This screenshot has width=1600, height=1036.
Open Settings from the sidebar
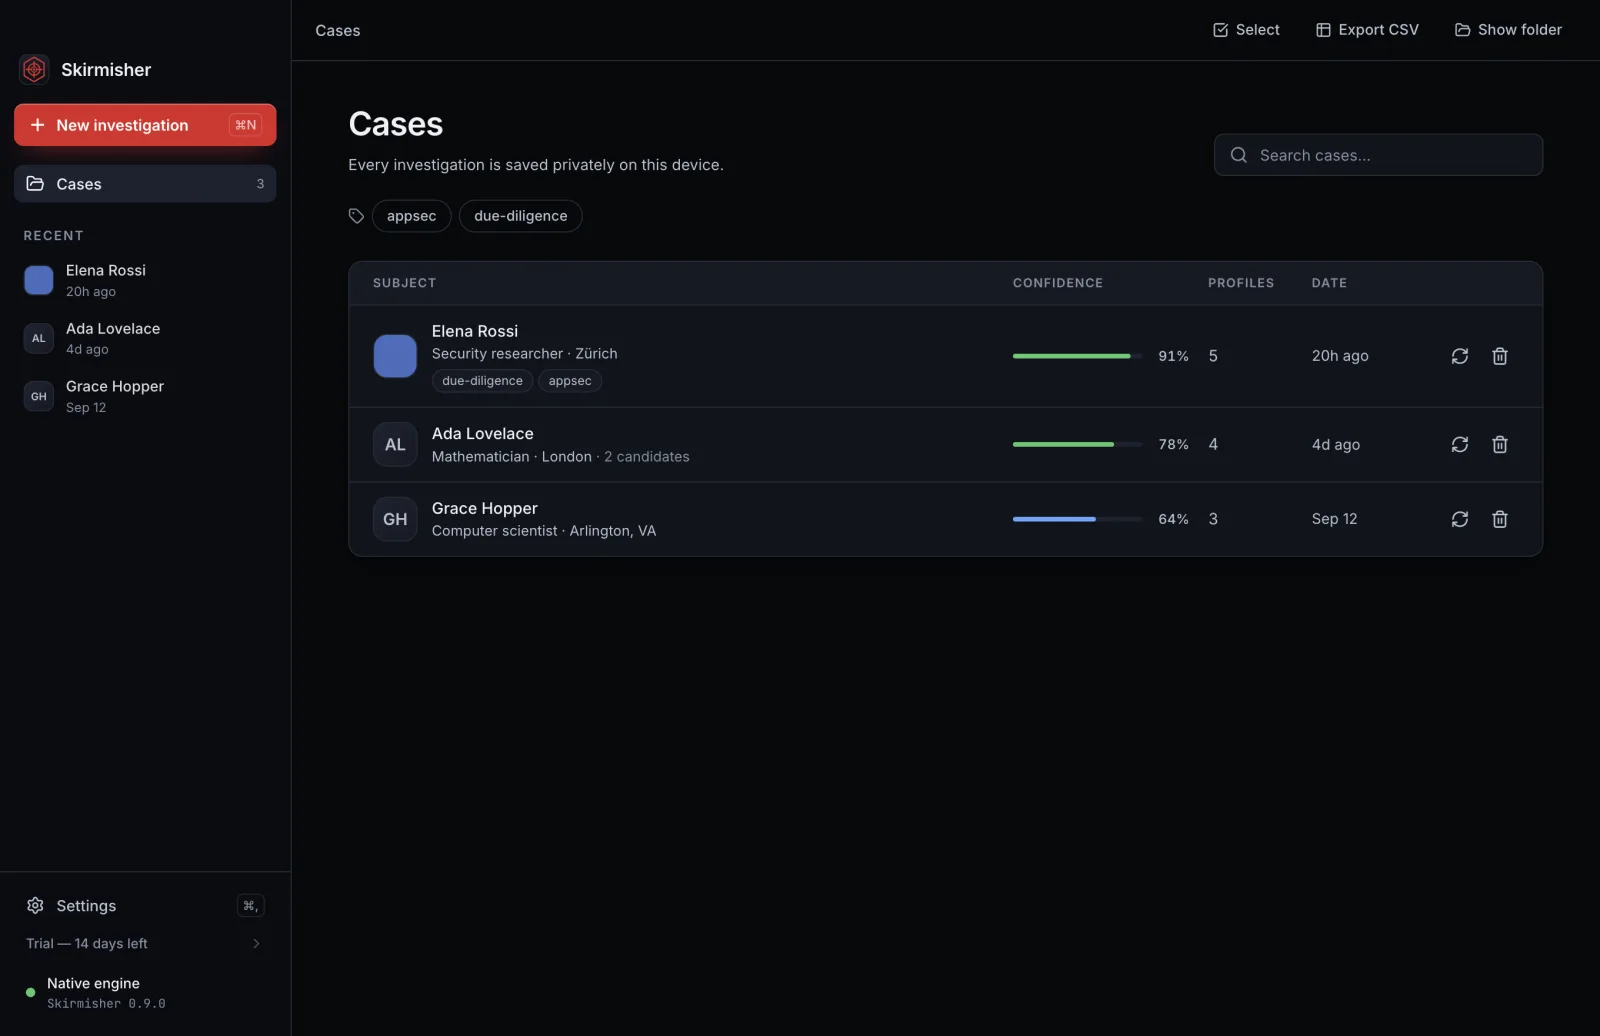tap(145, 906)
